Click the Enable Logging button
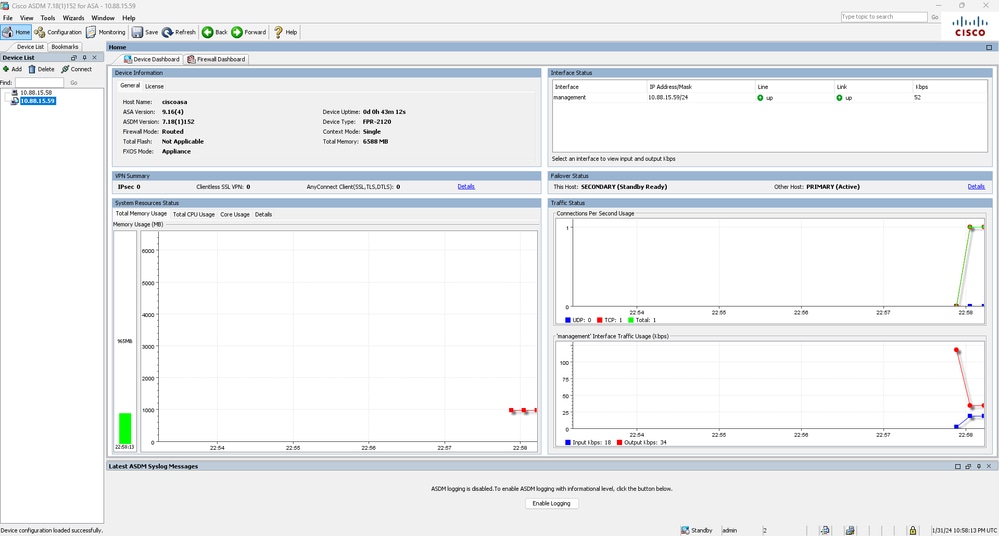This screenshot has height=536, width=999. coord(551,503)
